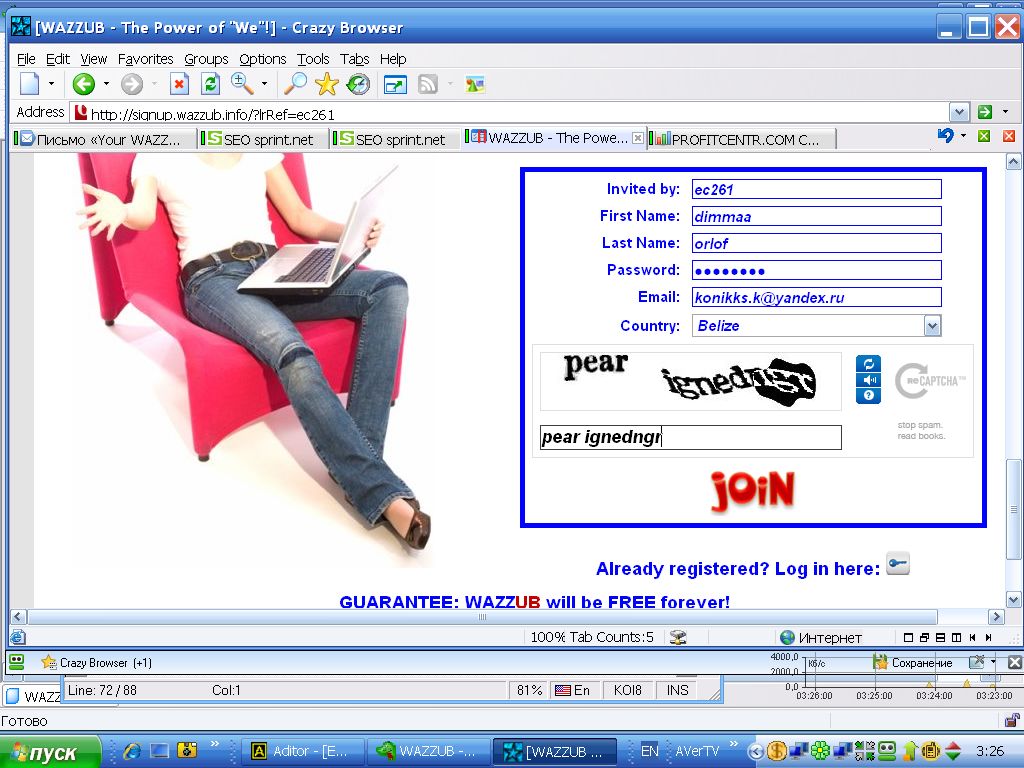Click the horizontal scrollbar thumb
The height and width of the screenshot is (768, 1024).
(x=483, y=616)
